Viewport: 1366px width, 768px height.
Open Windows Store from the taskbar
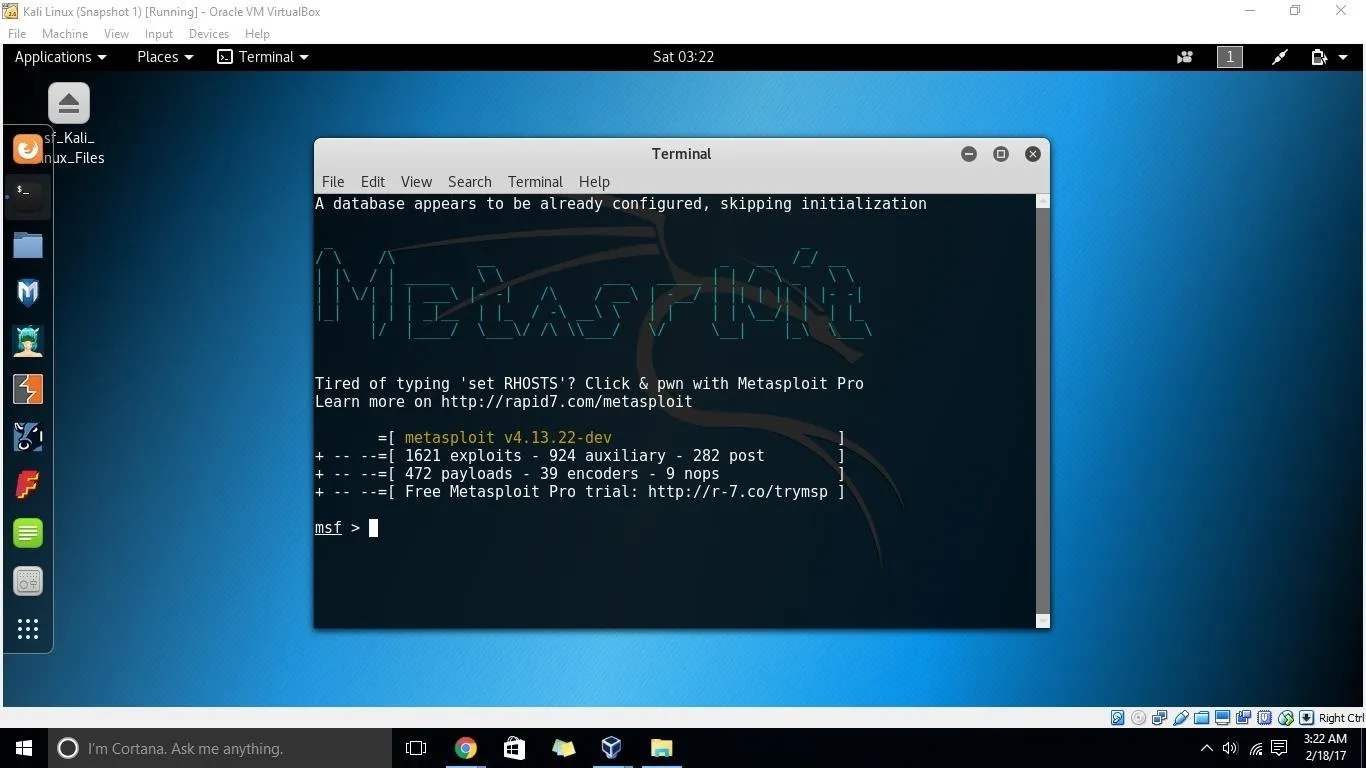pyautogui.click(x=514, y=748)
